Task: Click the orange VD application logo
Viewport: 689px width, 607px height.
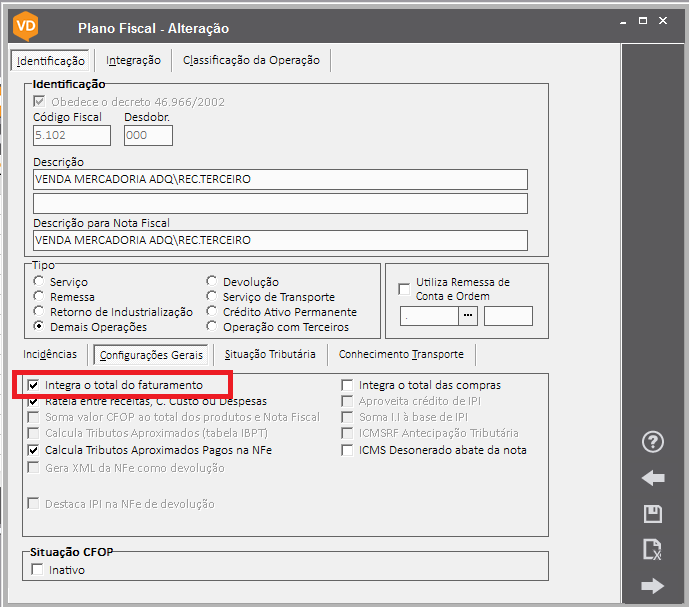Action: point(25,26)
